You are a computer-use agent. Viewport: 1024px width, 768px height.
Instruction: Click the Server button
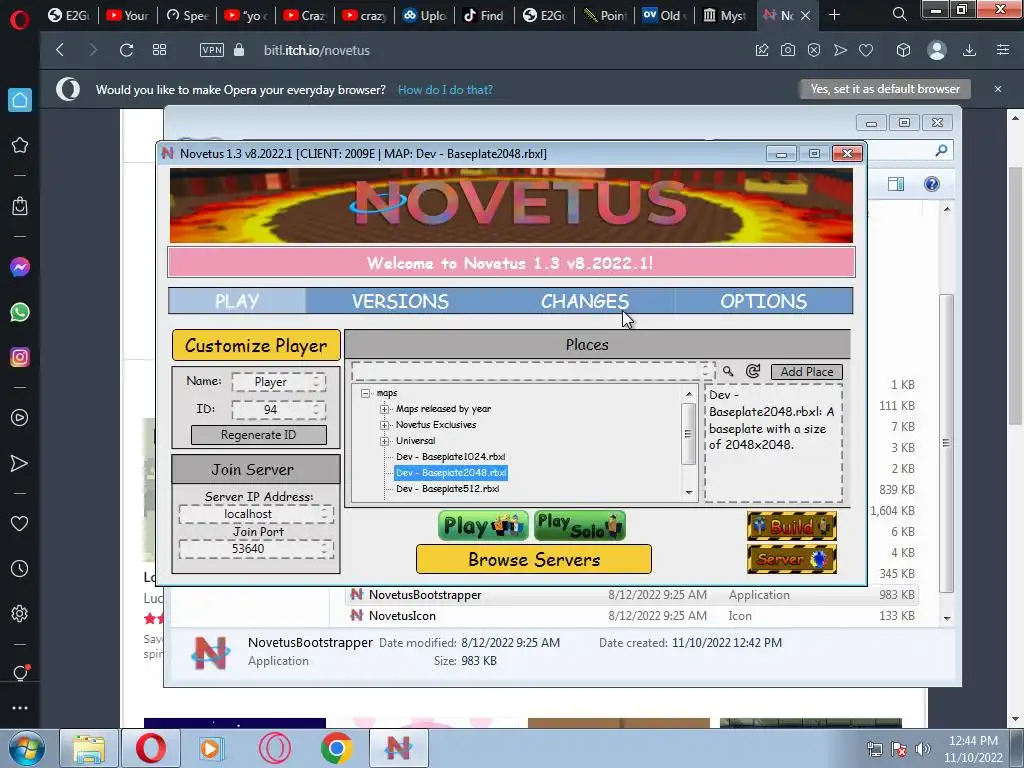pos(792,559)
